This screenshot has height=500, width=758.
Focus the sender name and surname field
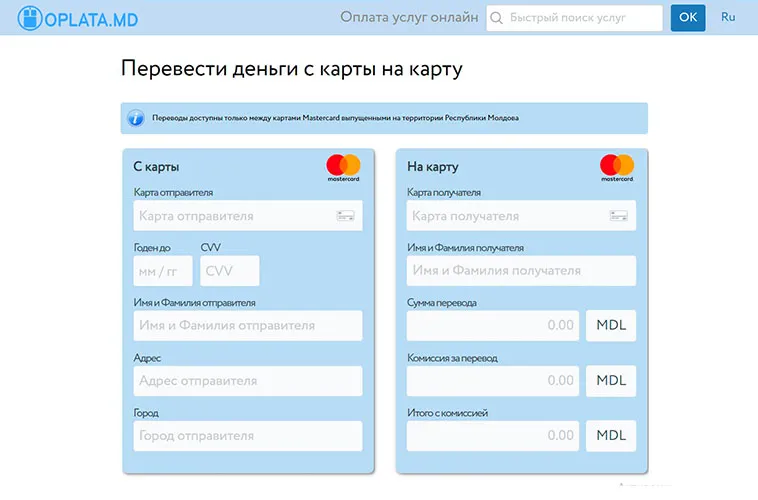247,326
